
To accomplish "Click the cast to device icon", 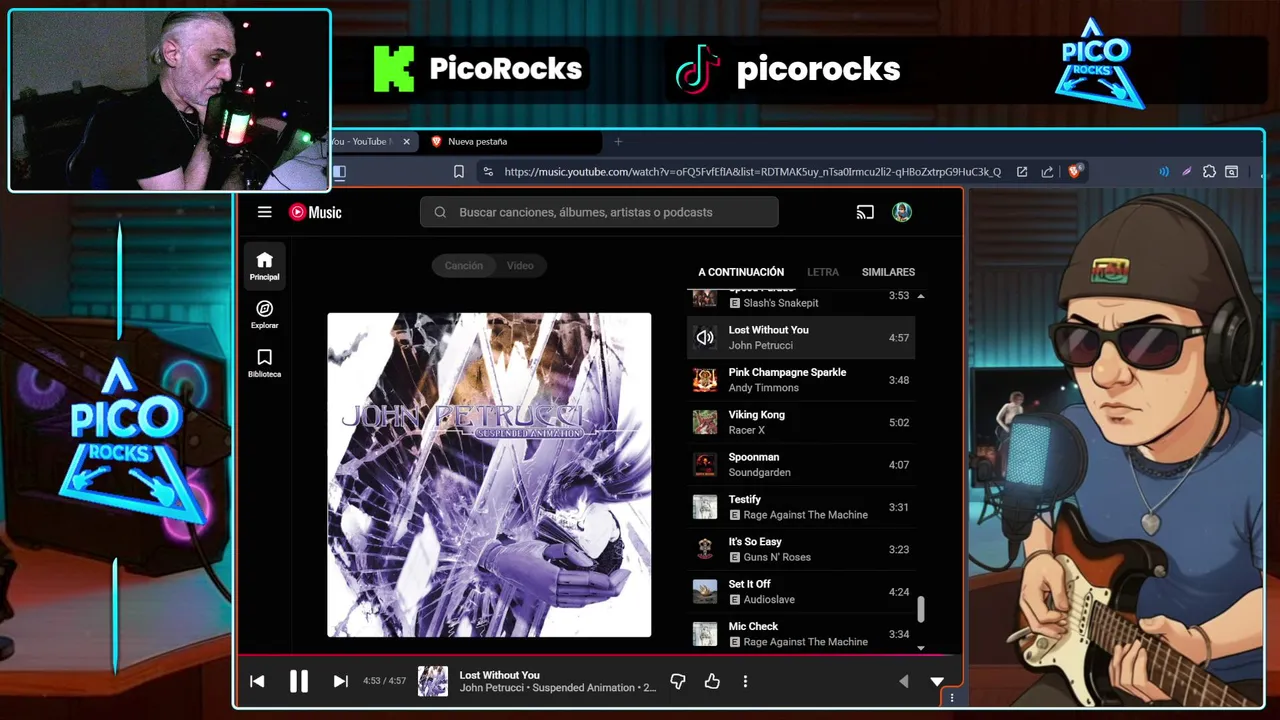I will (x=865, y=212).
